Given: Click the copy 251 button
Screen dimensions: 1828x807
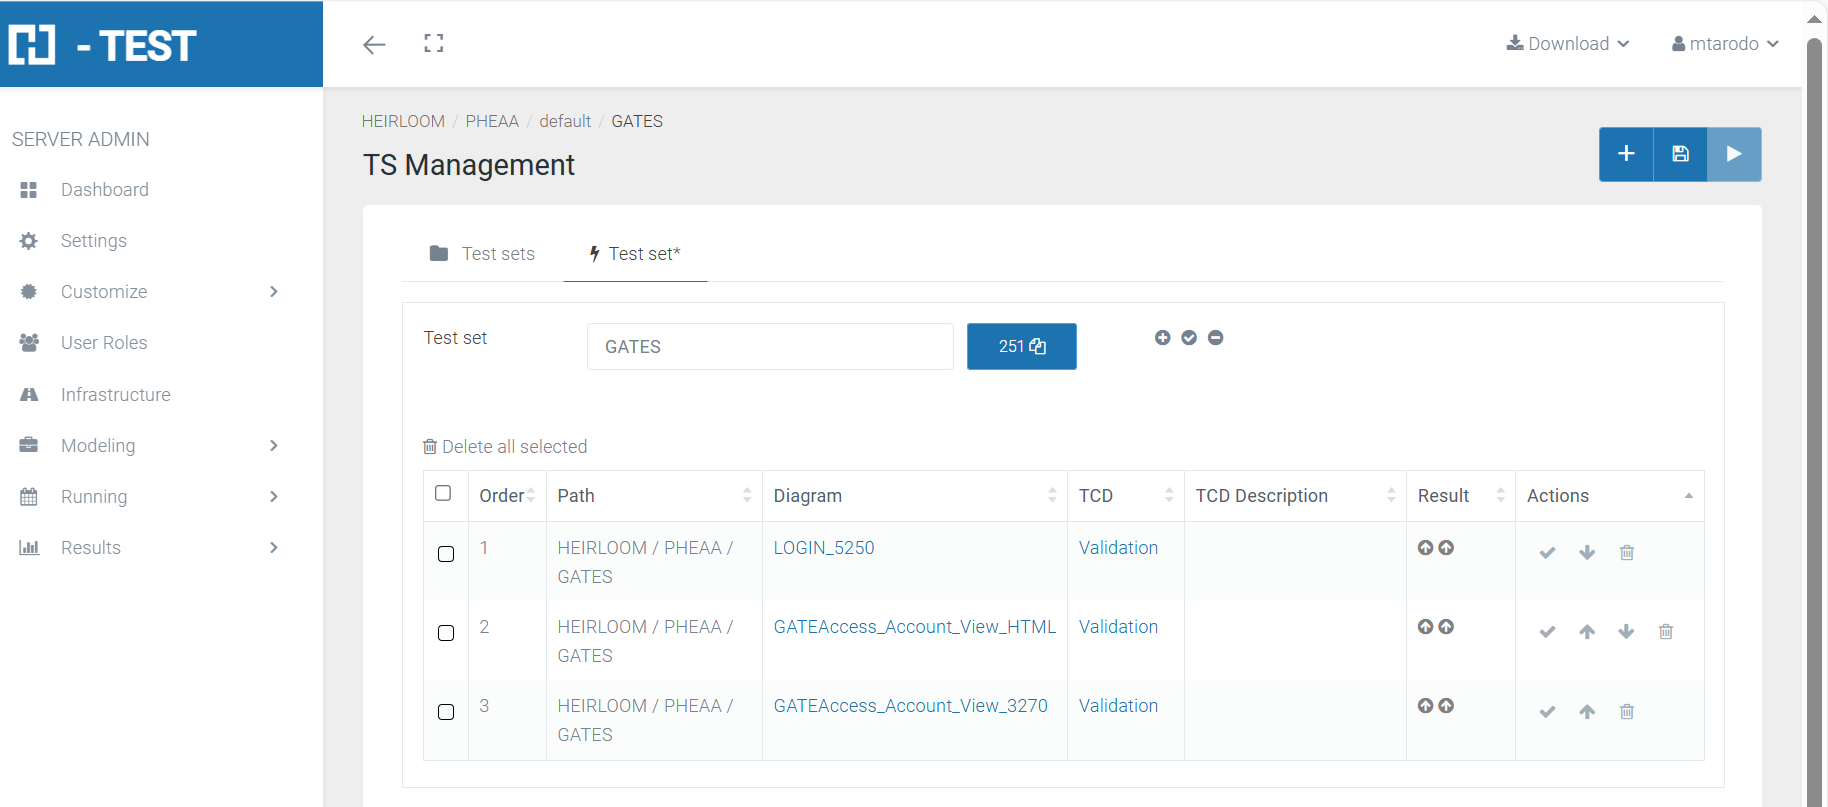Looking at the screenshot, I should point(1021,346).
